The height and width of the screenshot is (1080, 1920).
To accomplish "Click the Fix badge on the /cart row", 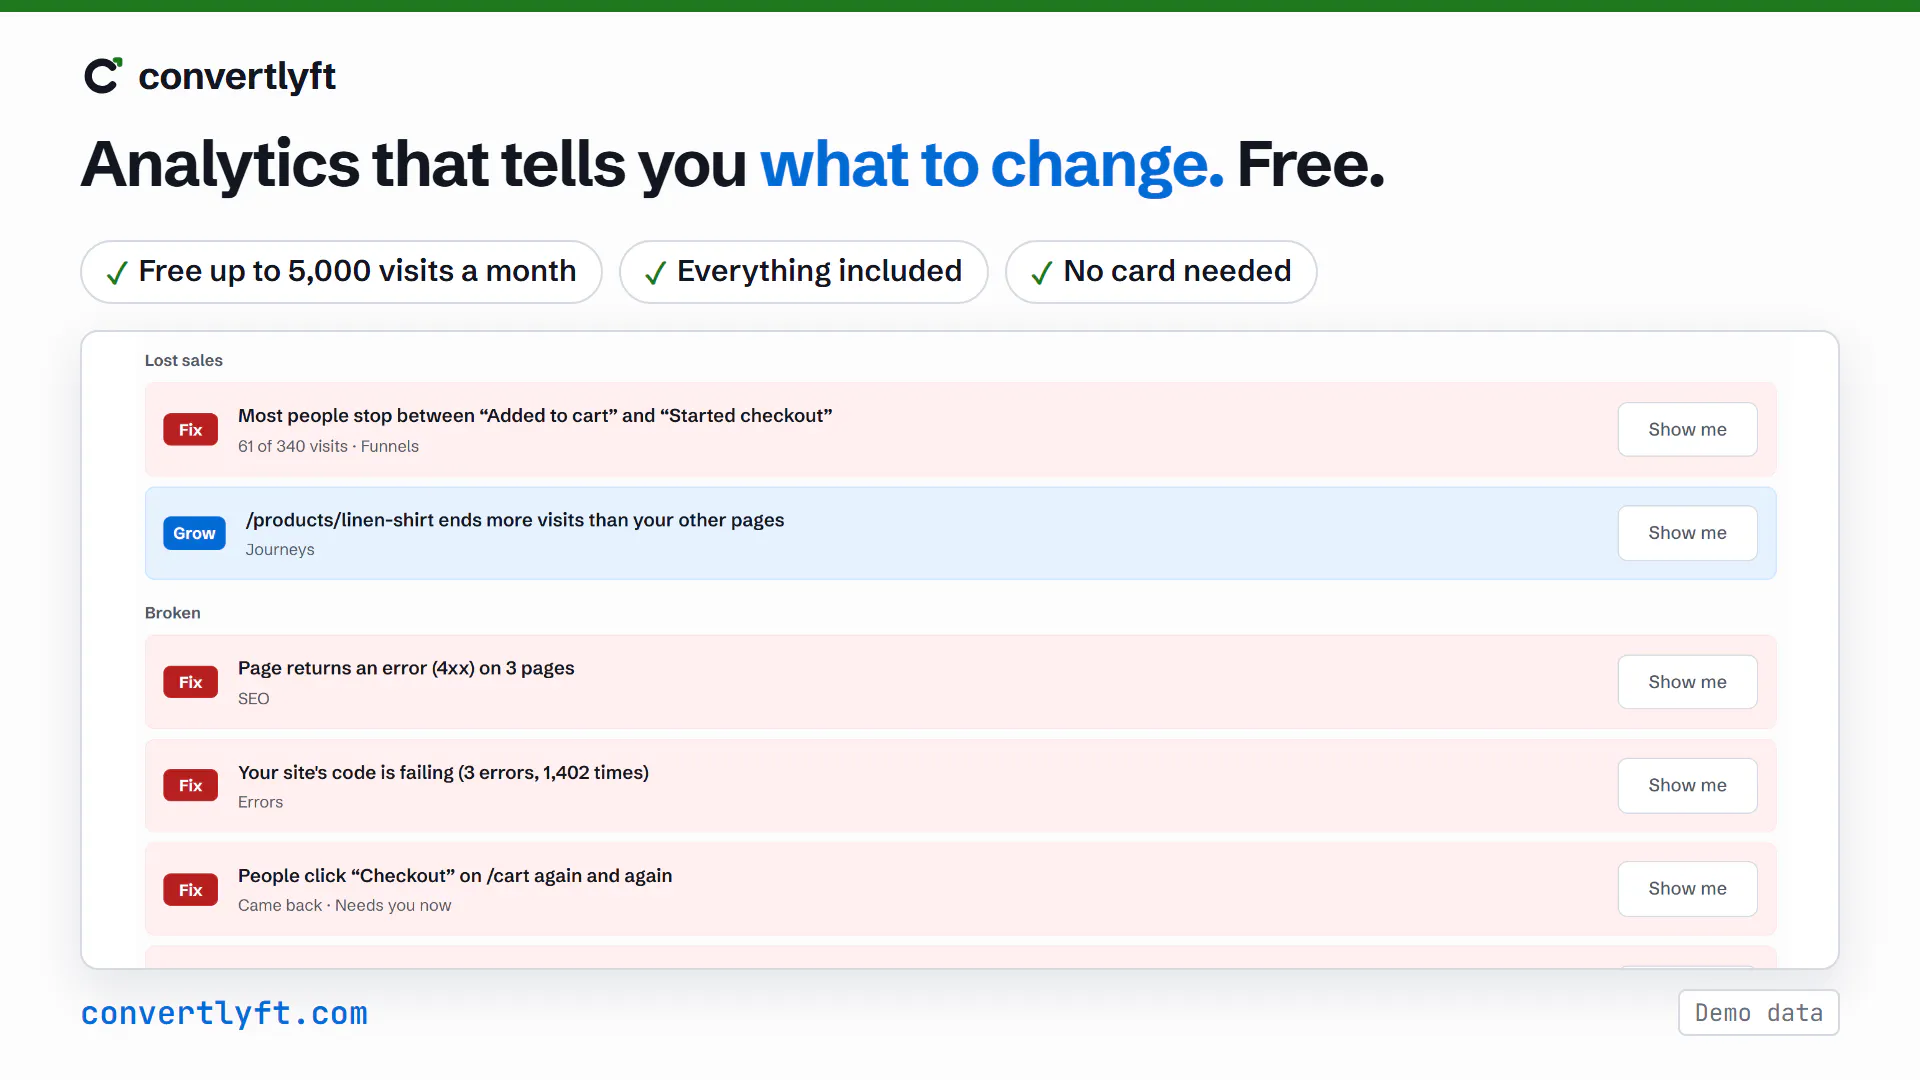I will (x=190, y=890).
